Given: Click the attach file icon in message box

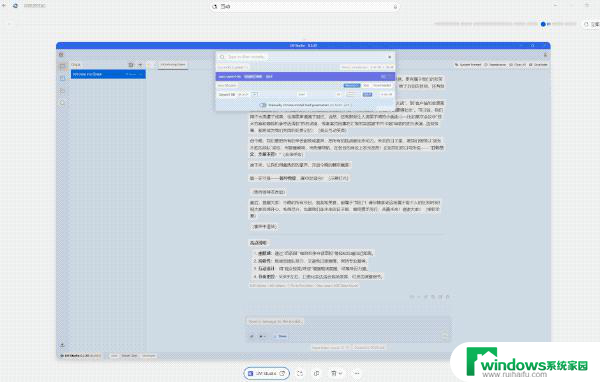Looking at the screenshot, I should click(252, 336).
